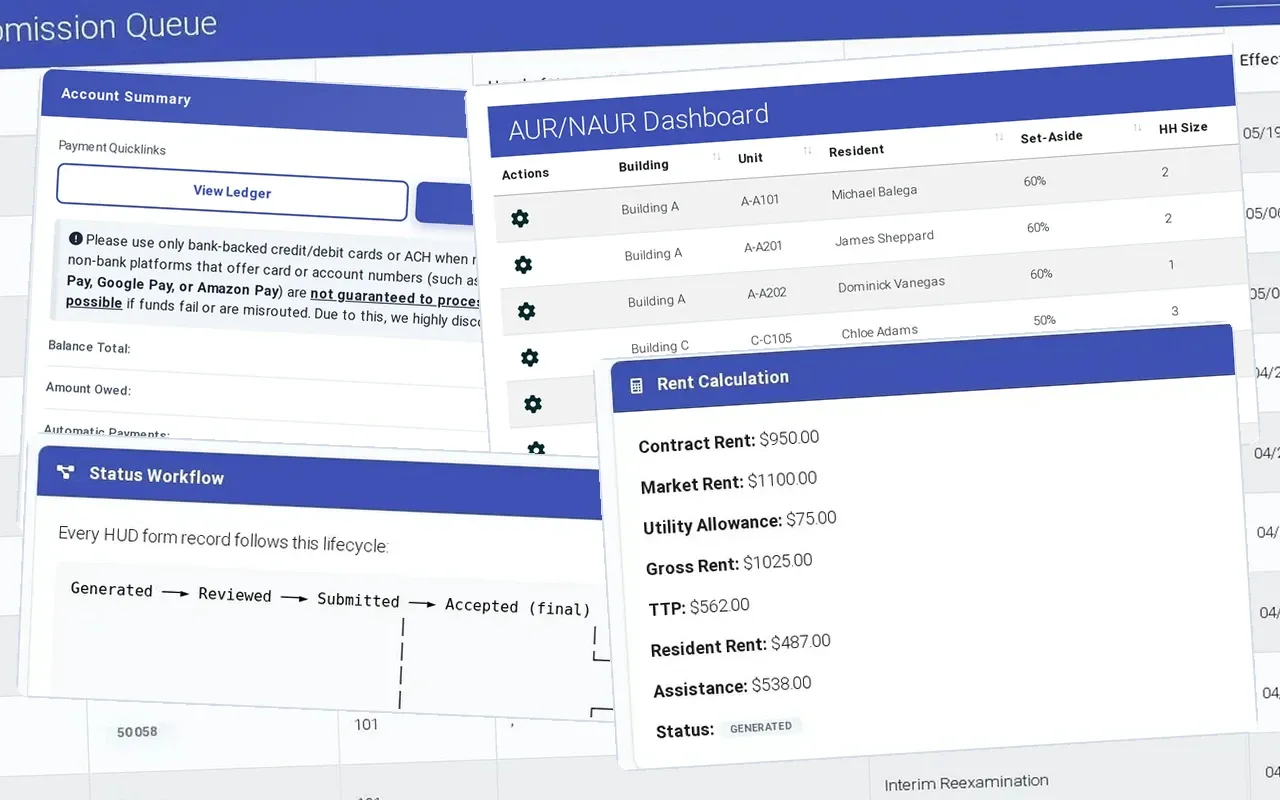Screen dimensions: 1280x800
Task: Open actions gear for Chloe Adams row
Action: click(x=529, y=357)
